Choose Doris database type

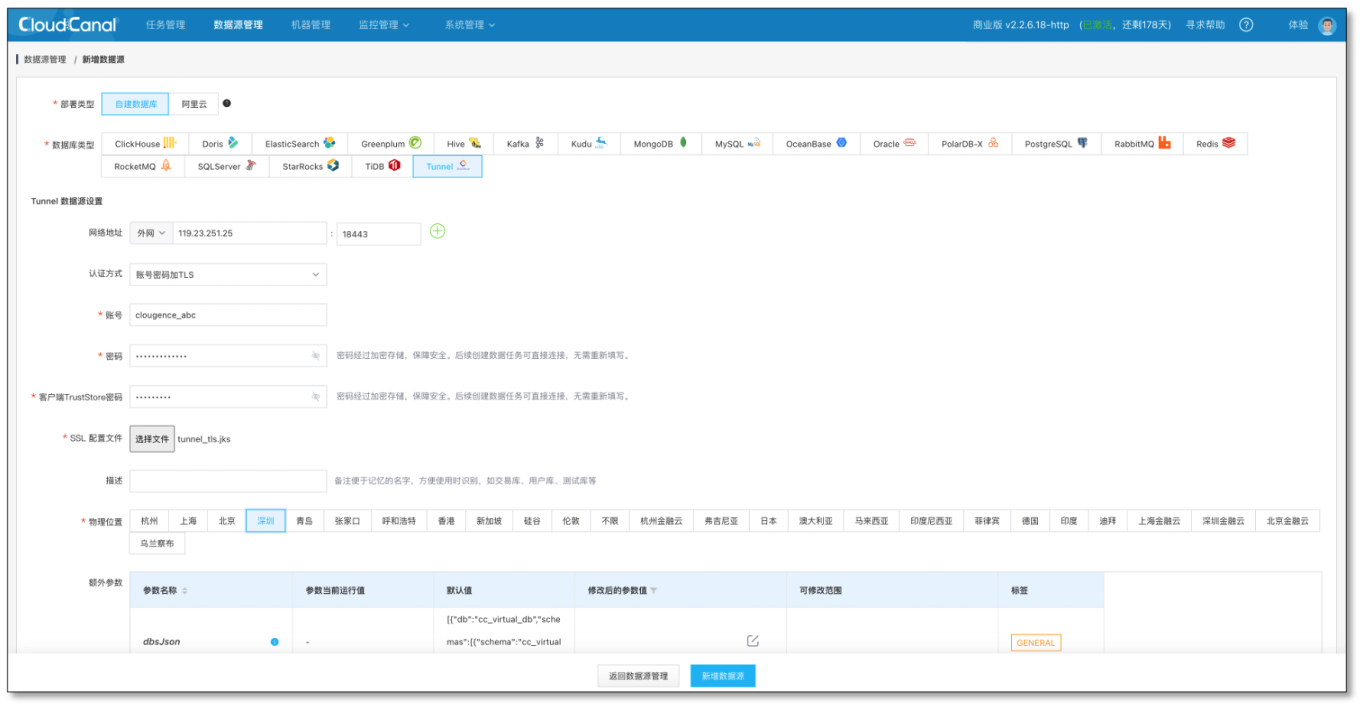[220, 143]
